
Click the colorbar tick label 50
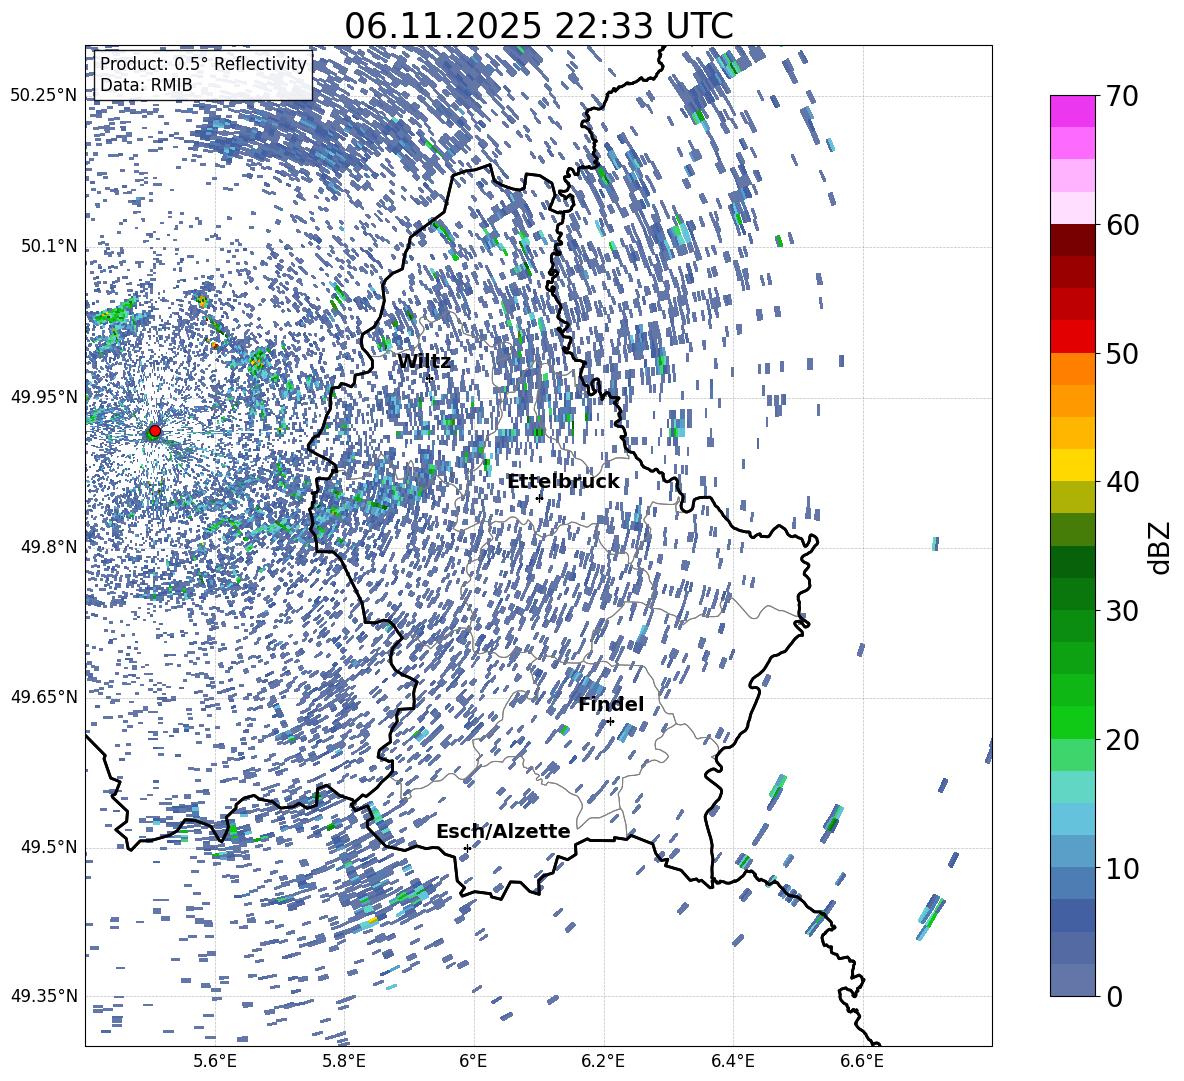1122,353
